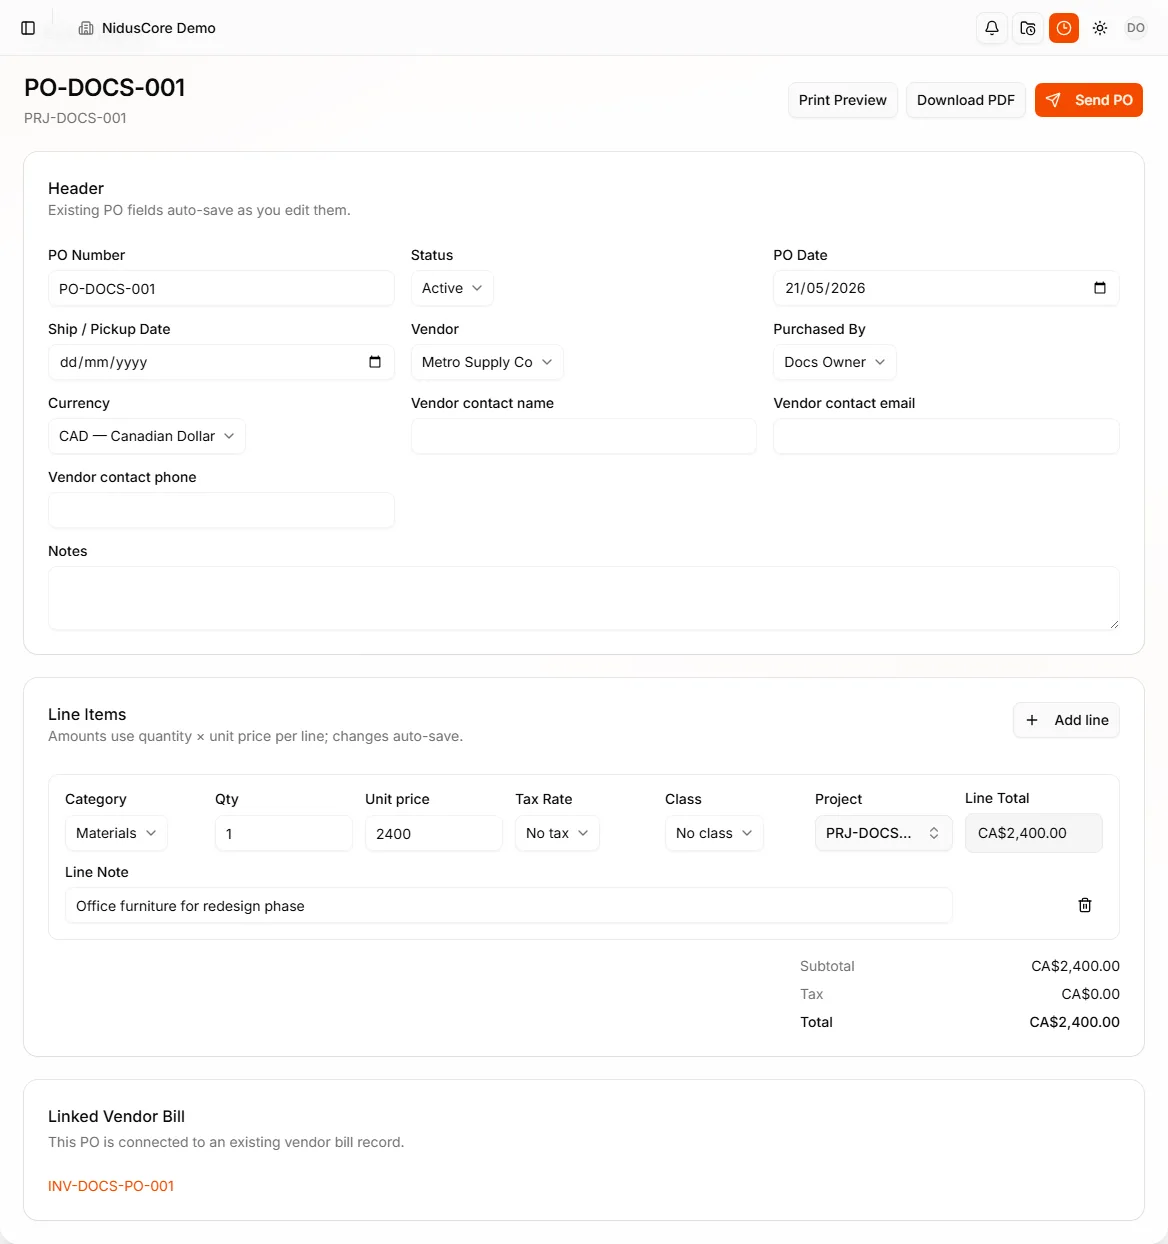
Task: Click the PRJ-DOCS-001 subtitle text
Action: 75,118
